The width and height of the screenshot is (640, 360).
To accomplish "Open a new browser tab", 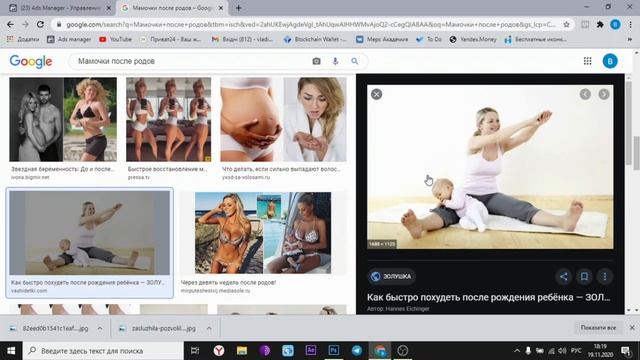I will (x=239, y=8).
